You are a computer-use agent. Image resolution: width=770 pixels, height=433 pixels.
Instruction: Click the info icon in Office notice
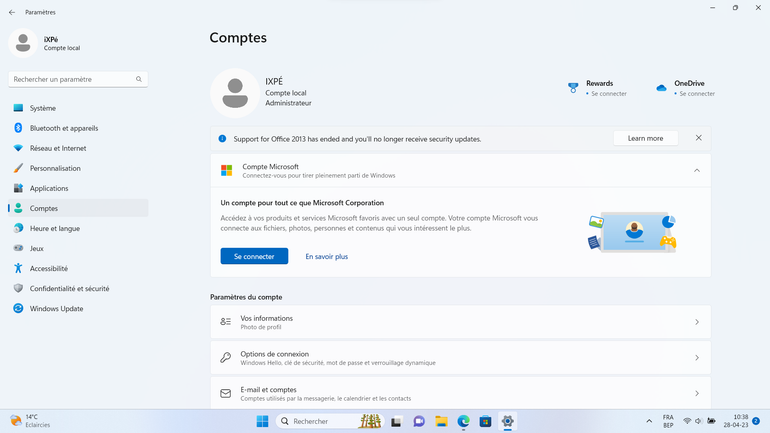(x=222, y=139)
